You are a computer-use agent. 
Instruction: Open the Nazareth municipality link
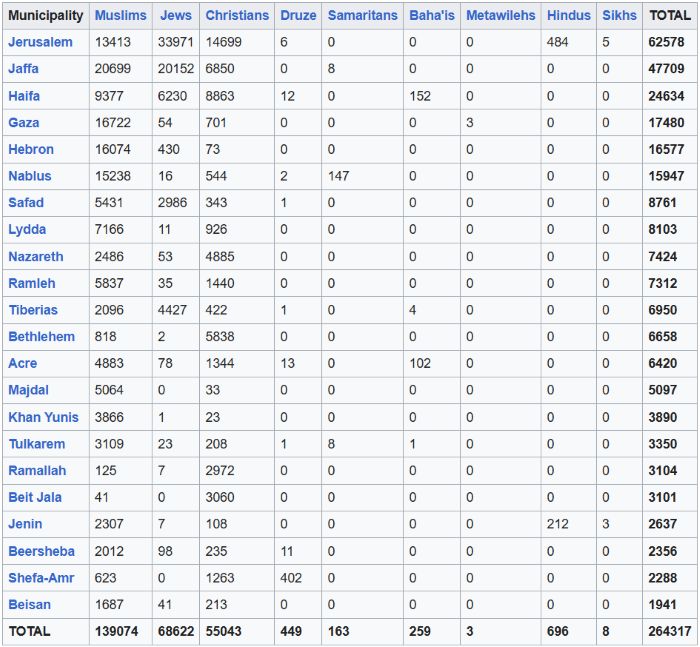pos(36,257)
